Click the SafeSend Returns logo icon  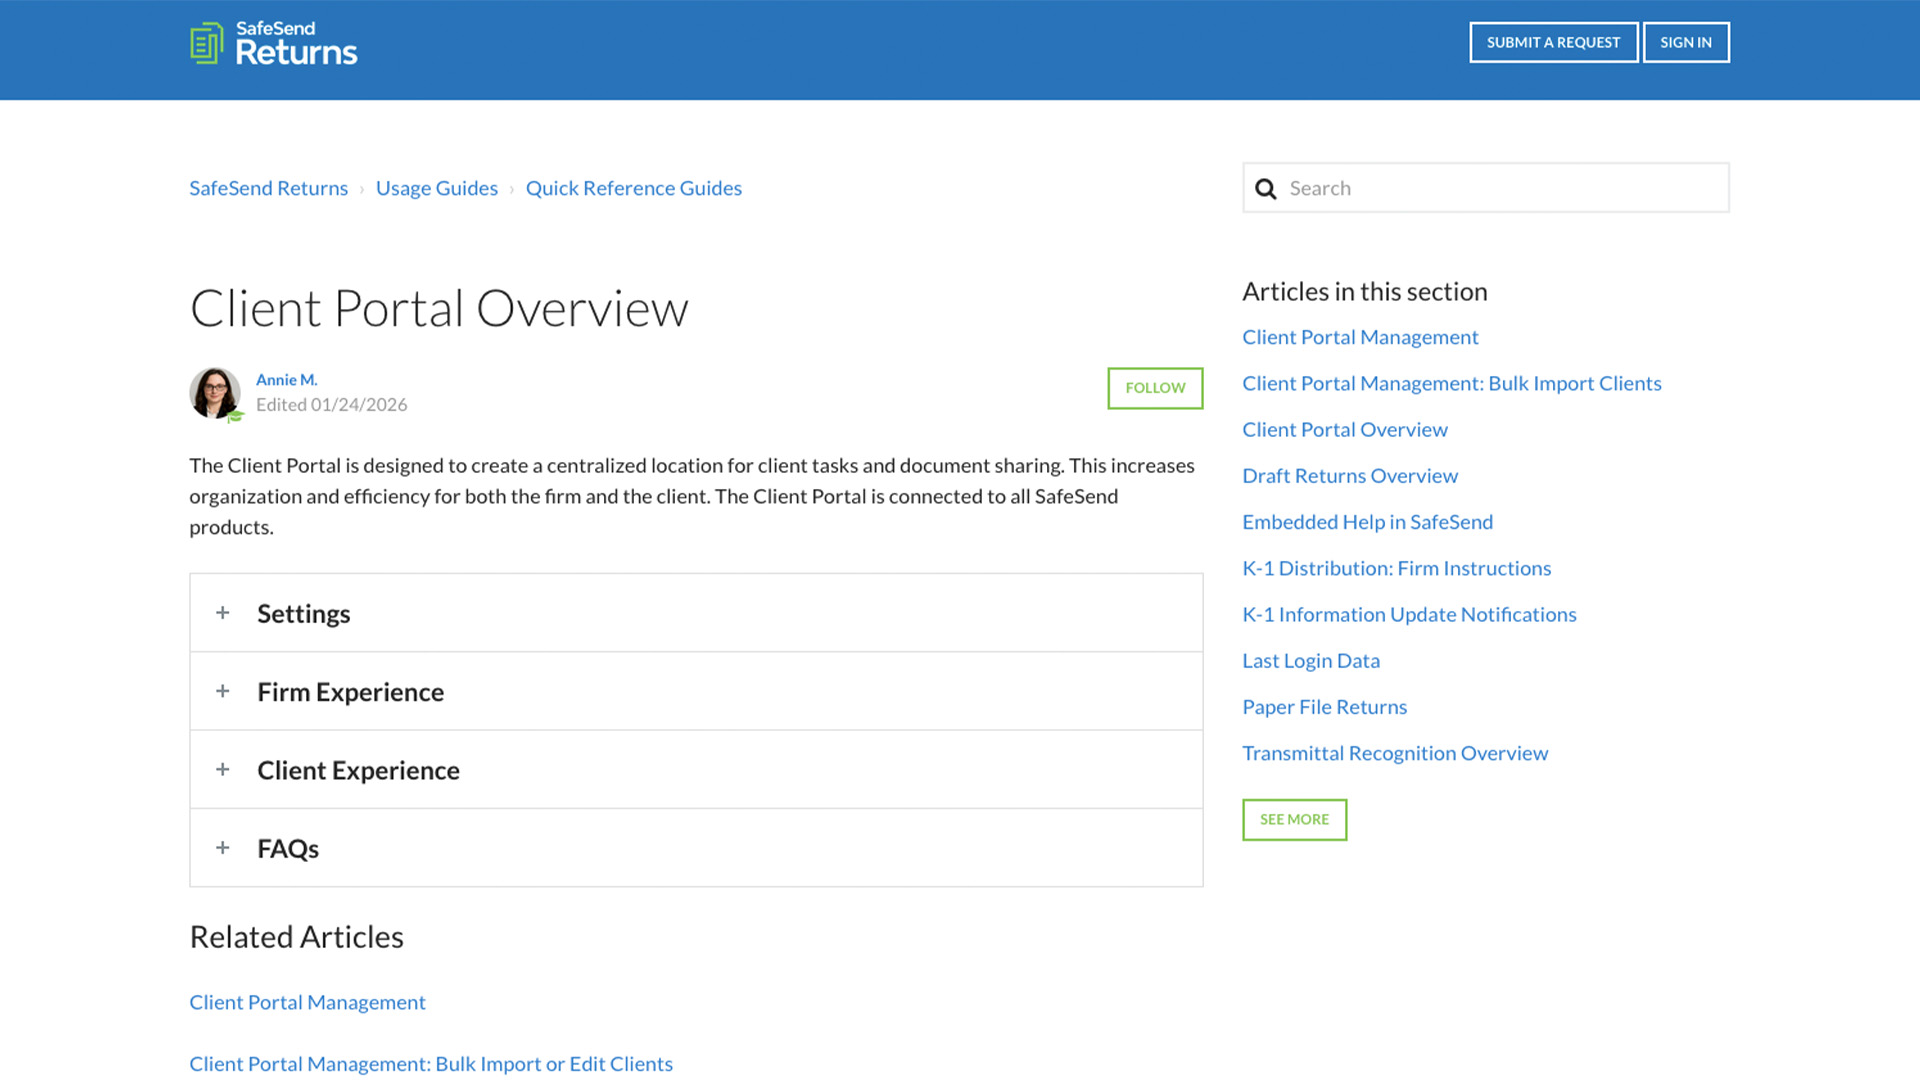coord(207,43)
